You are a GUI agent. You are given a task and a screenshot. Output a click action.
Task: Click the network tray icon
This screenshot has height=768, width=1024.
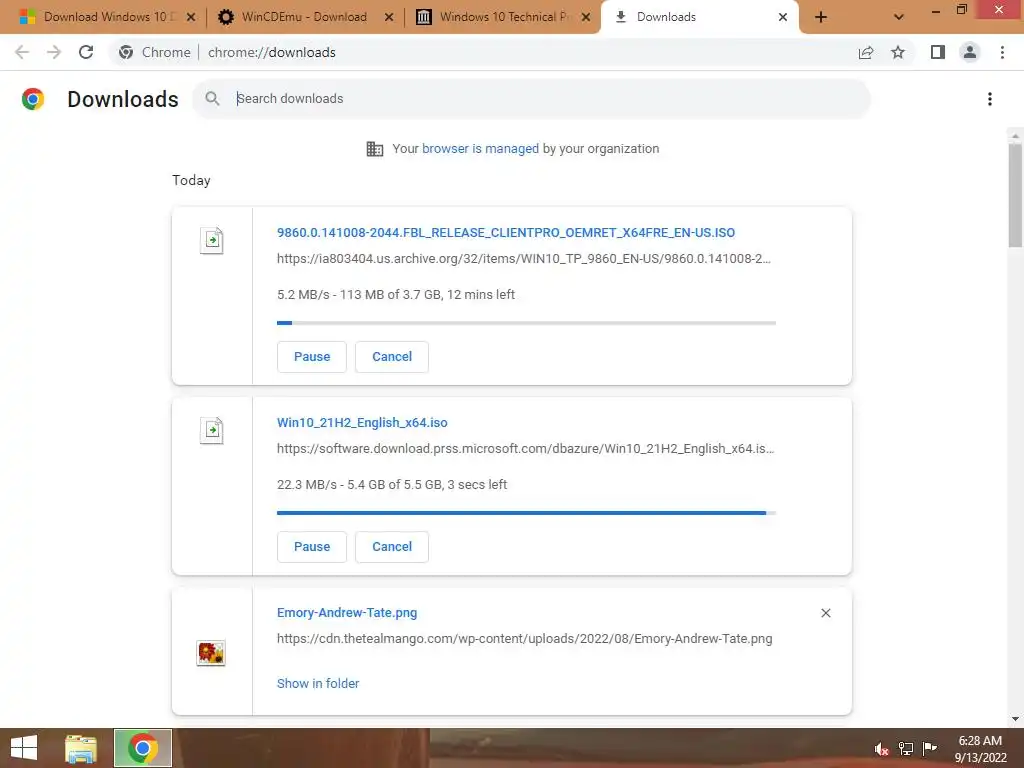(906, 748)
